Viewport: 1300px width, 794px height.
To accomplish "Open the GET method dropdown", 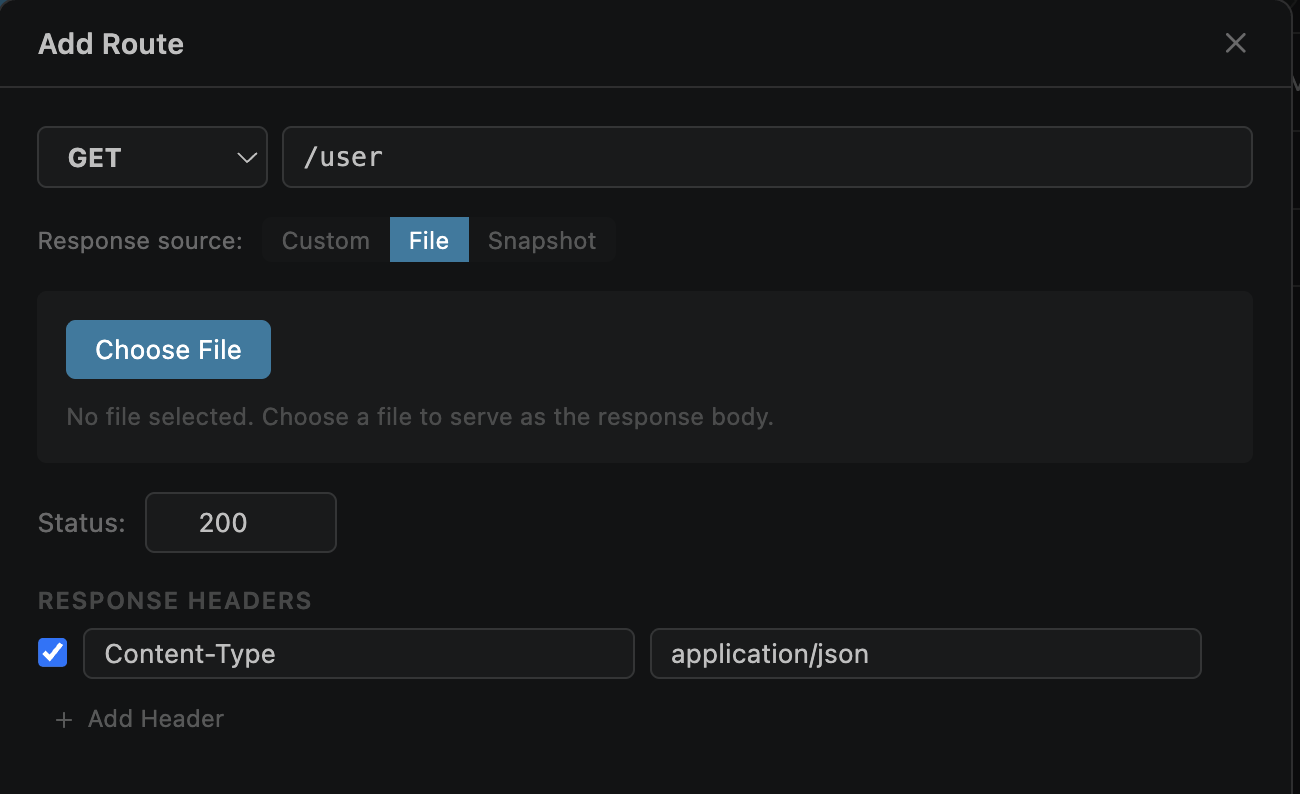I will pos(152,157).
